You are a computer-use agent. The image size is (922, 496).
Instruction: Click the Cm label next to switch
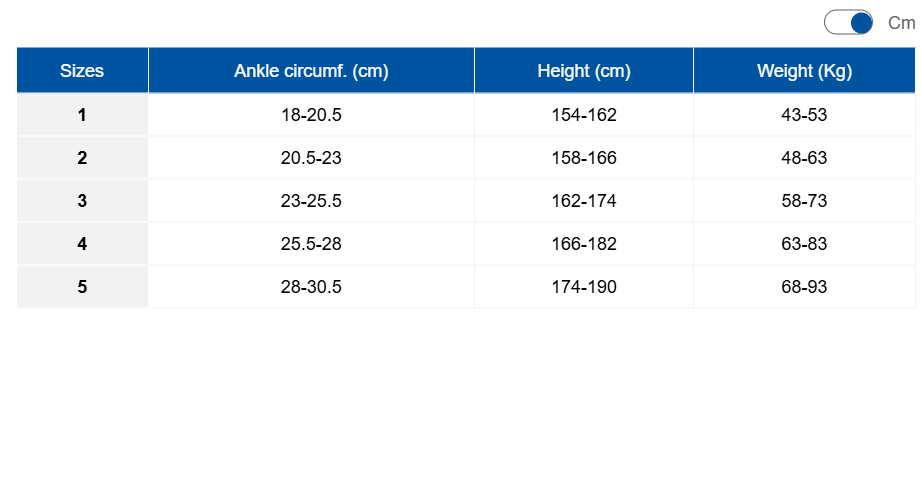coord(901,23)
